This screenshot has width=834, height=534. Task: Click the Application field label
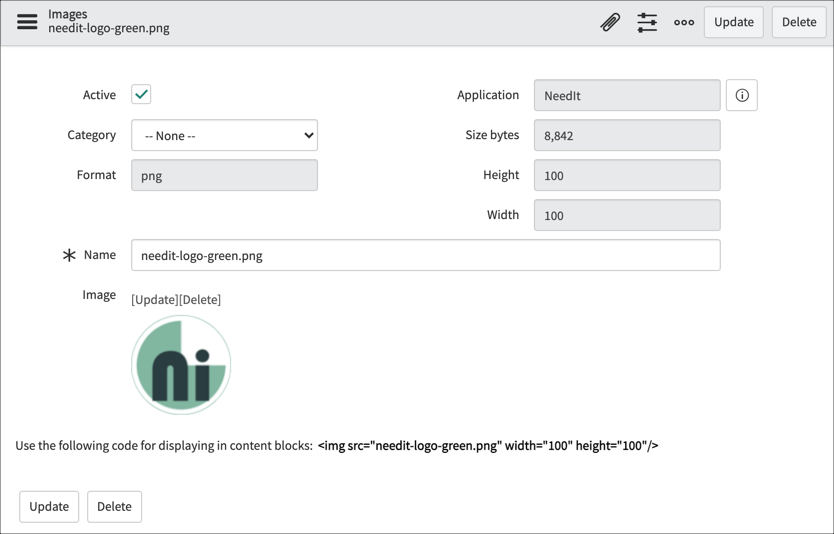click(x=488, y=95)
